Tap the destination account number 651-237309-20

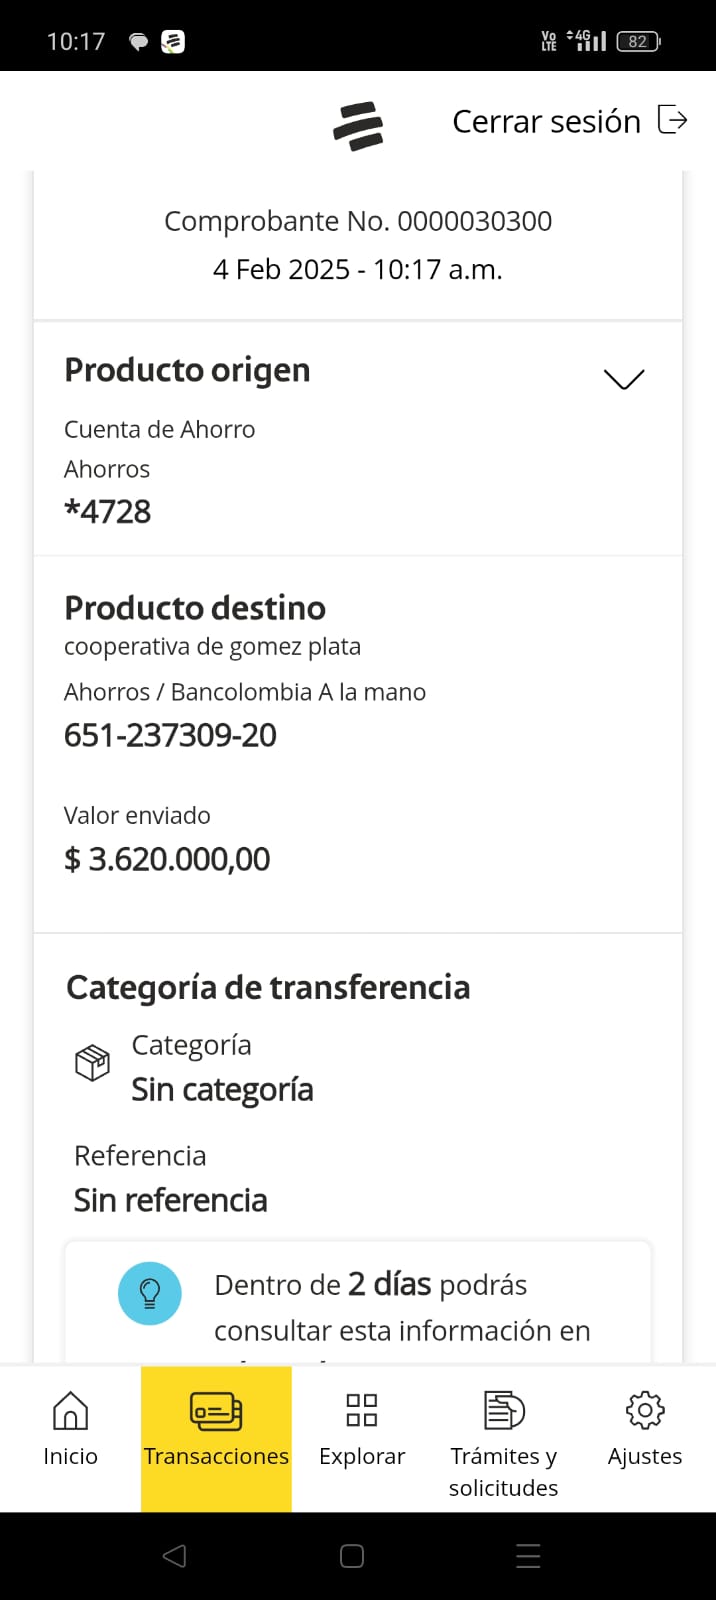click(170, 735)
